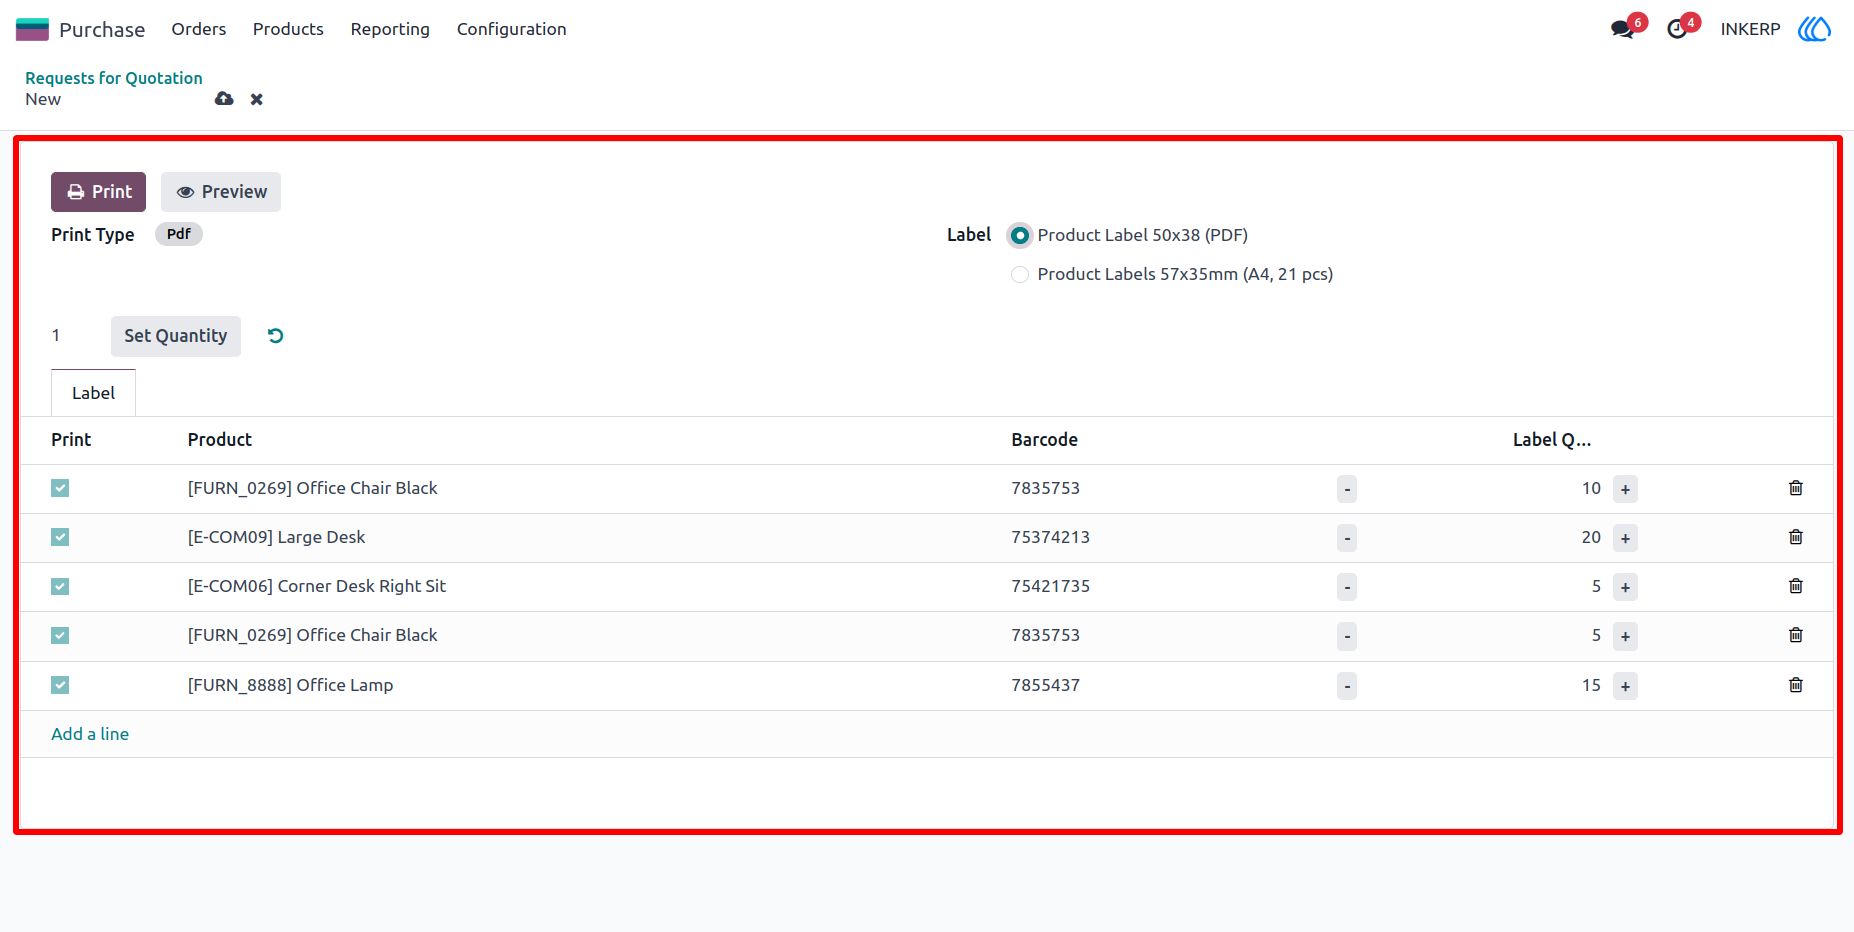
Task: Discard changes with the X icon
Action: [x=257, y=99]
